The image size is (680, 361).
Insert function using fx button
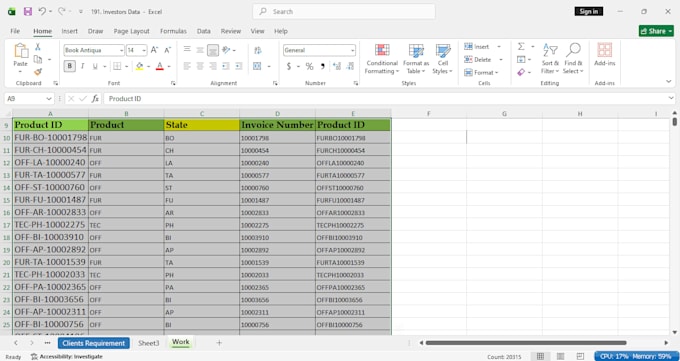point(95,98)
